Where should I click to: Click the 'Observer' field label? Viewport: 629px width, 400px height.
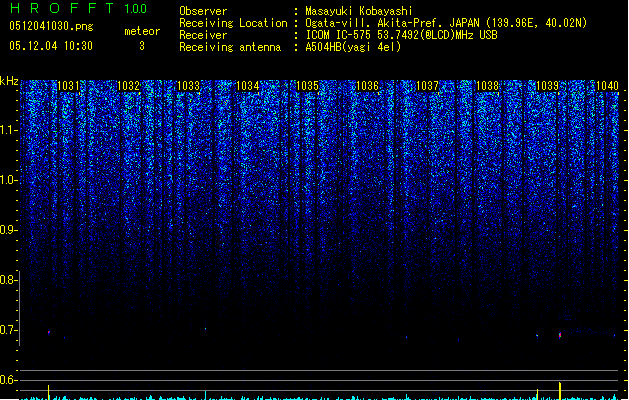203,11
